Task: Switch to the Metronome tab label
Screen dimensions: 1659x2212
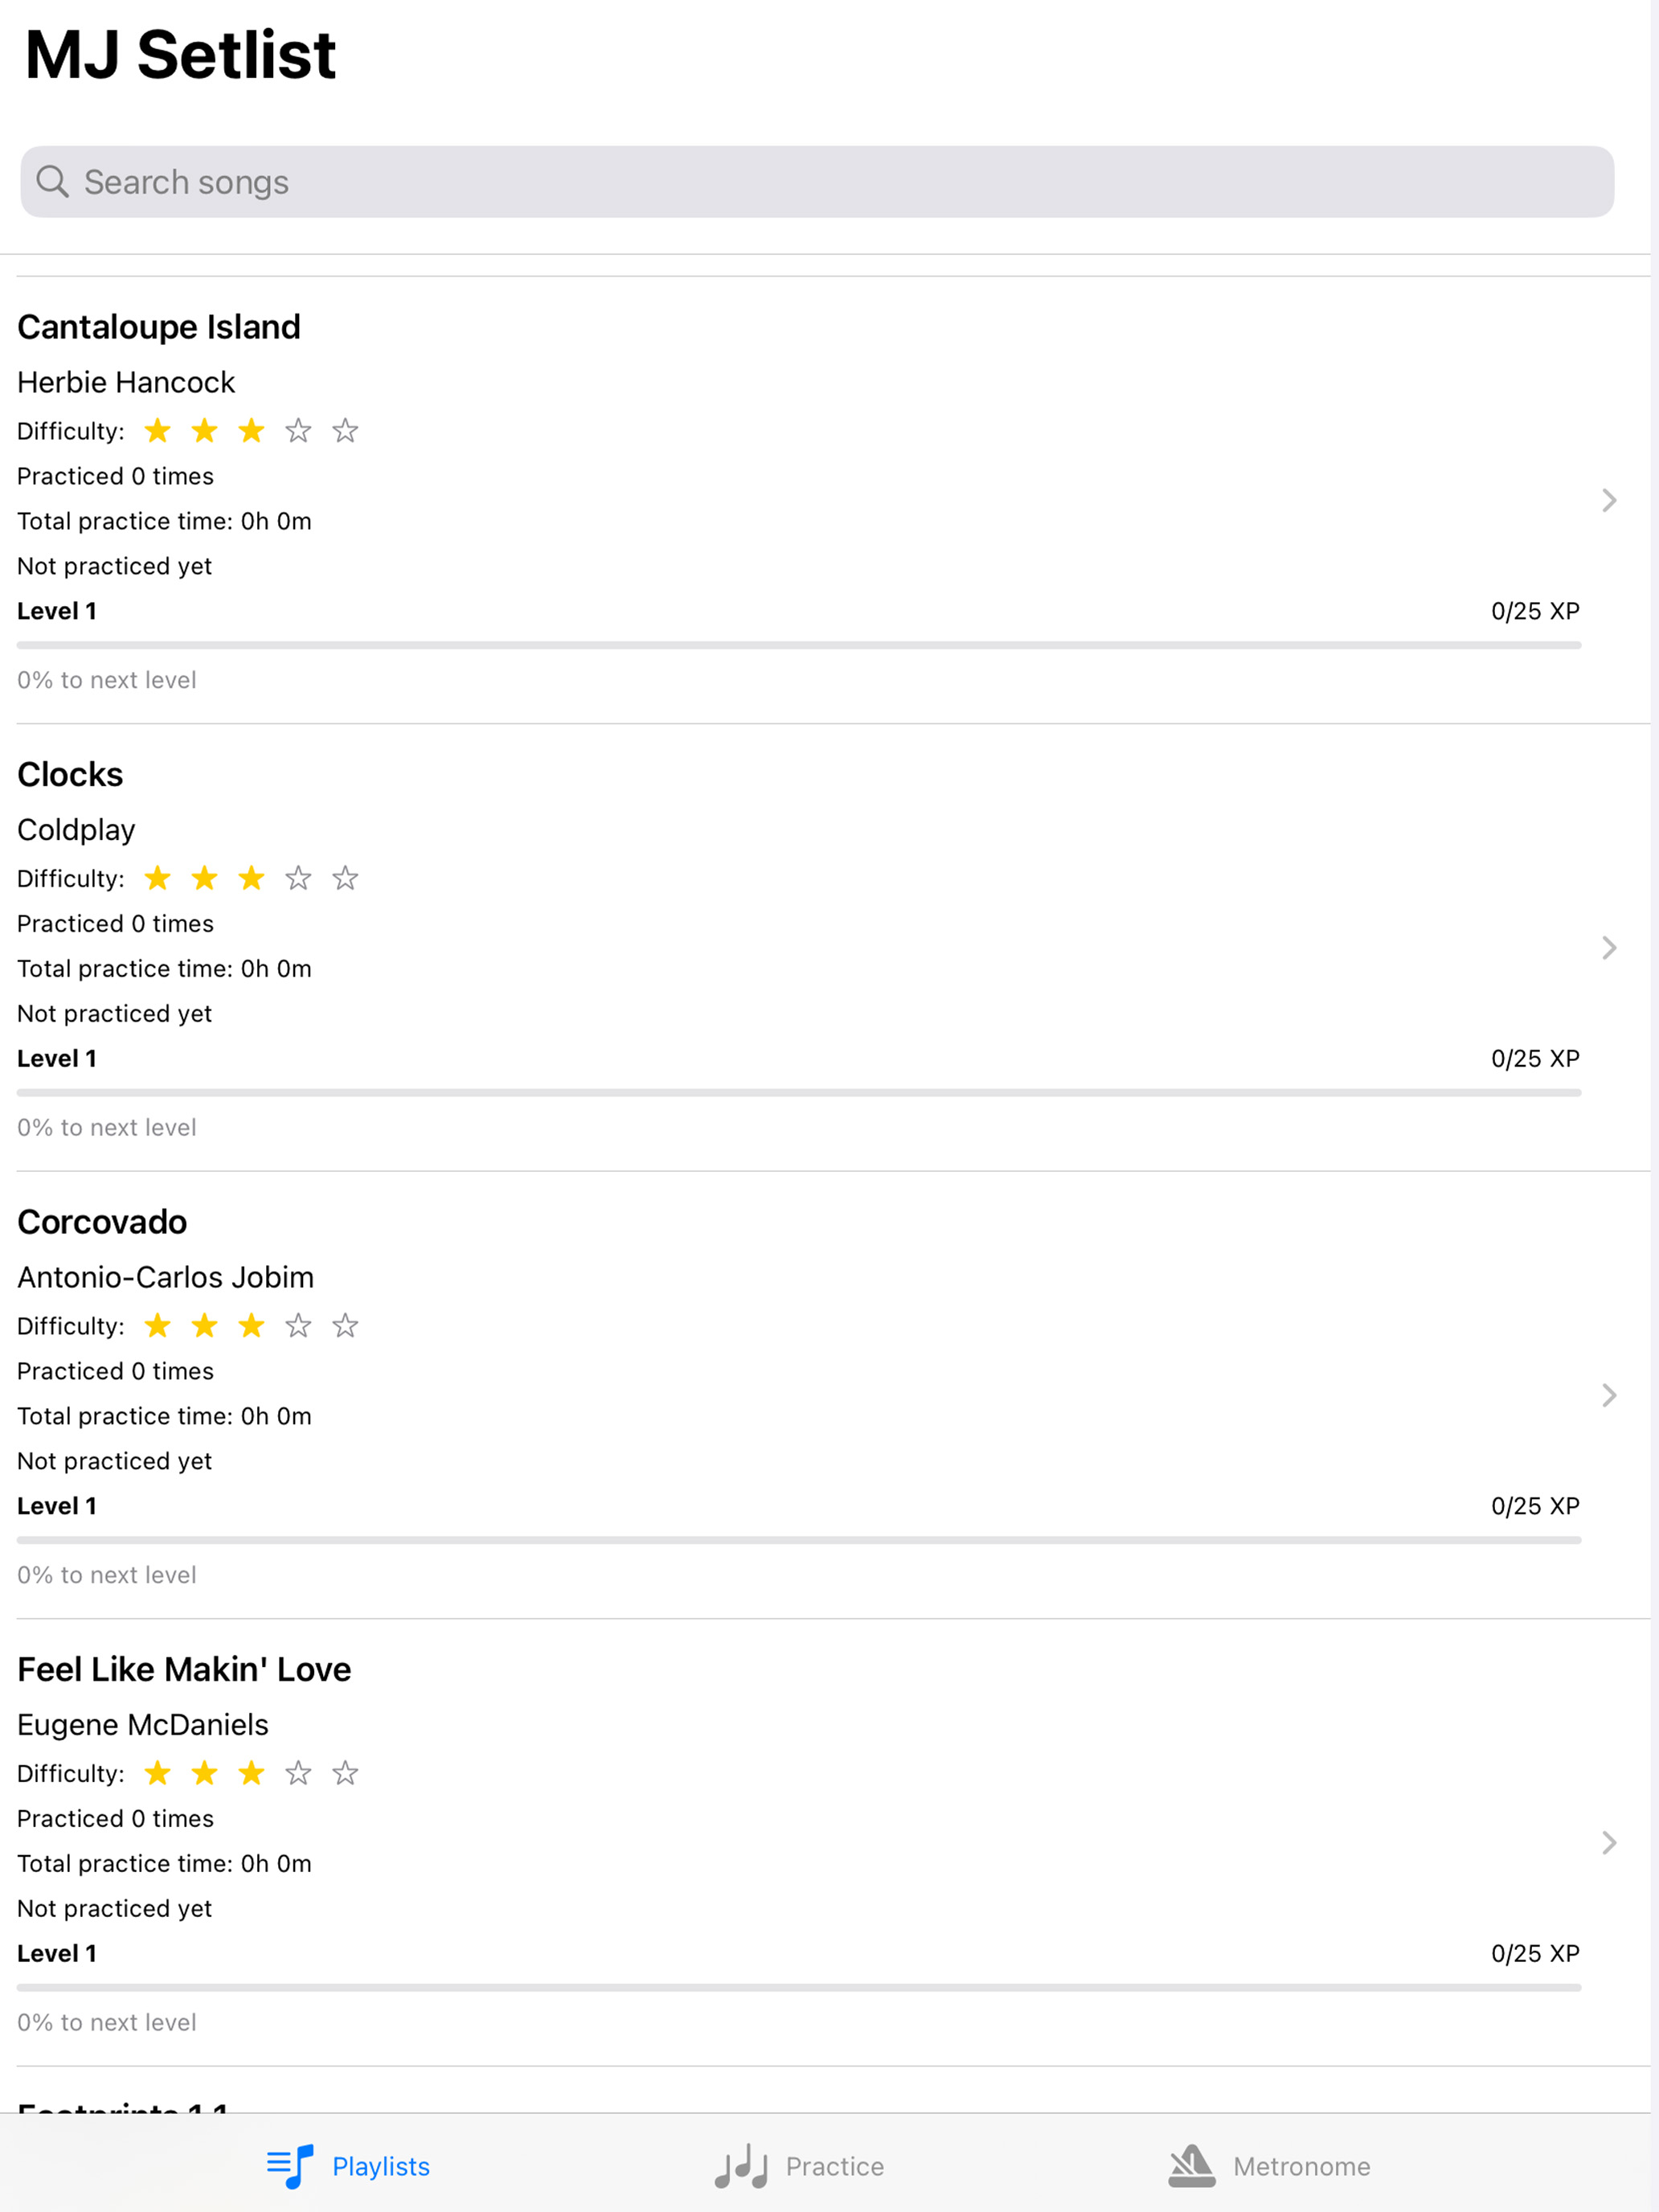Action: click(x=1302, y=2166)
